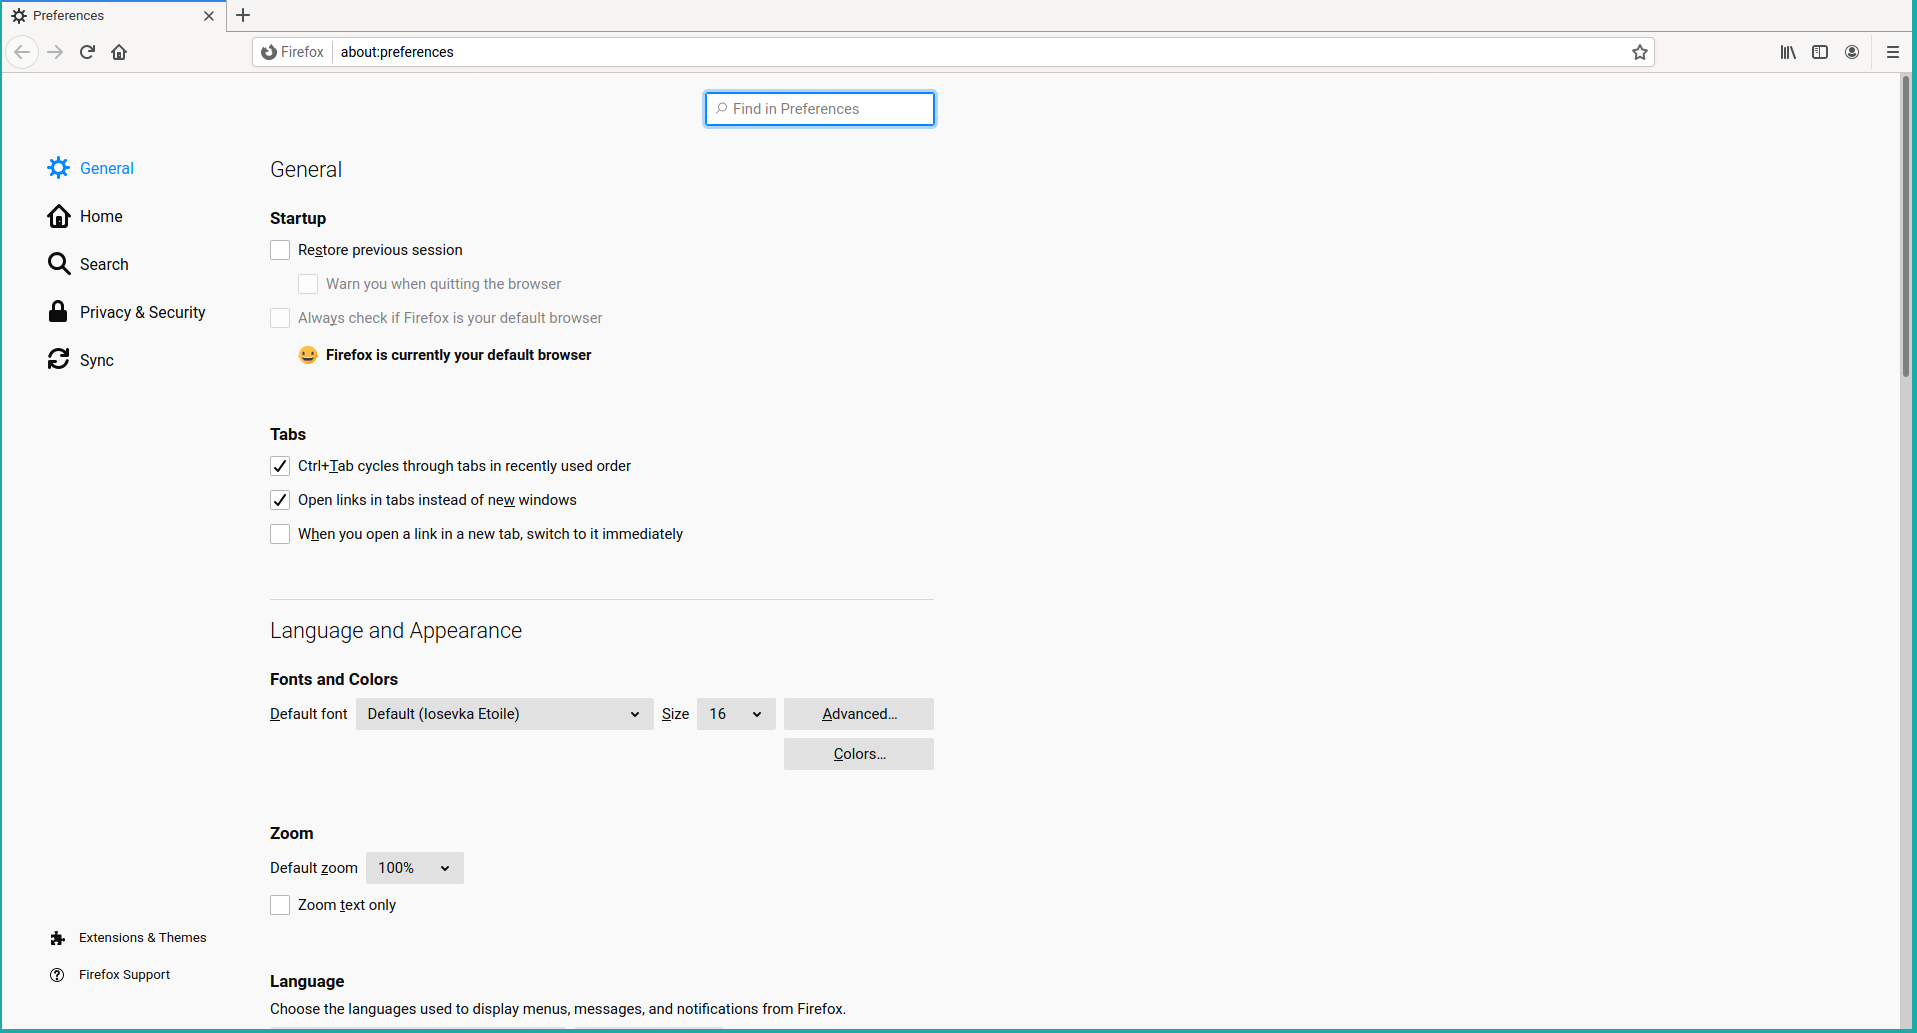Viewport: 1917px width, 1033px height.
Task: Open the Colors settings button
Action: [858, 754]
